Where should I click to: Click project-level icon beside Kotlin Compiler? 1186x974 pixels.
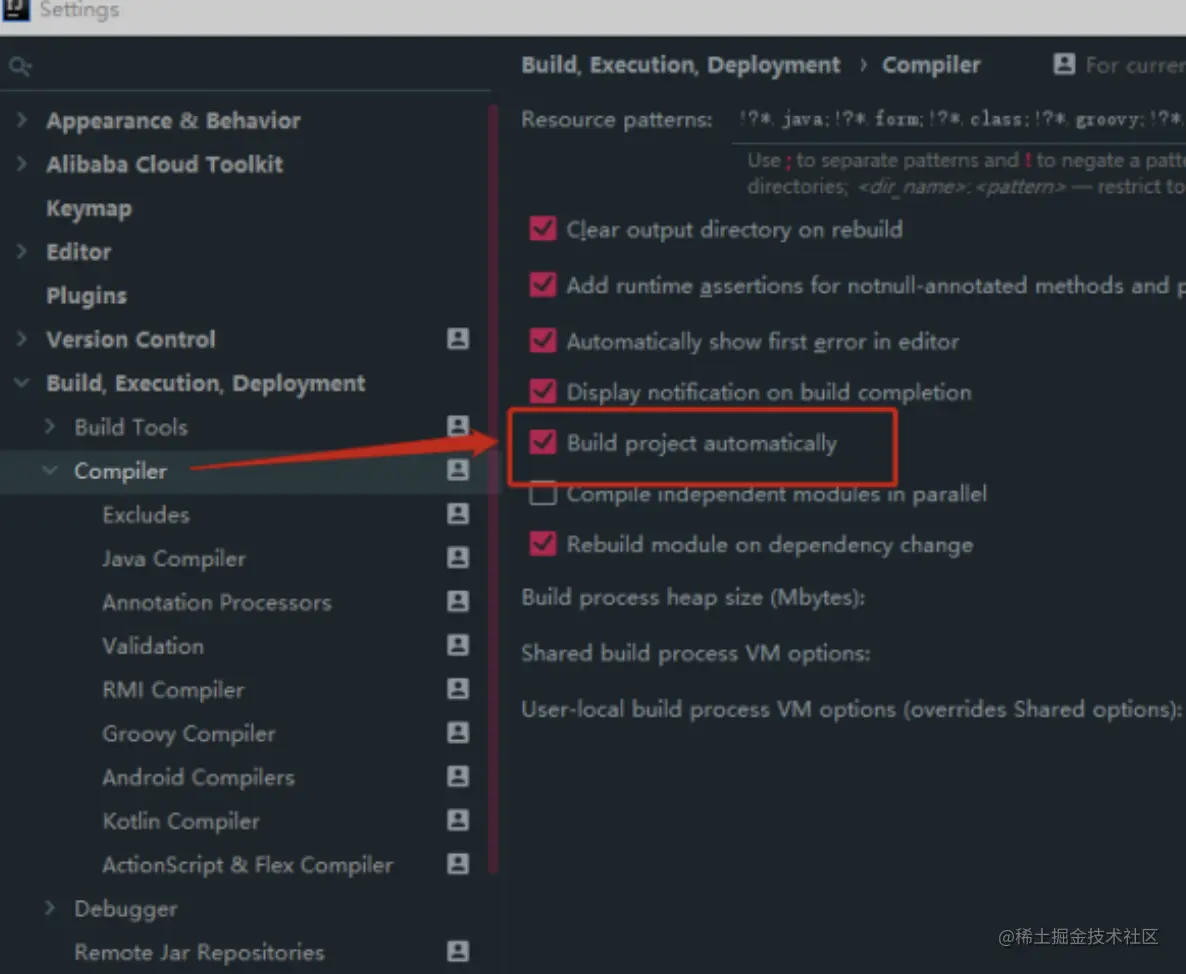[x=458, y=820]
